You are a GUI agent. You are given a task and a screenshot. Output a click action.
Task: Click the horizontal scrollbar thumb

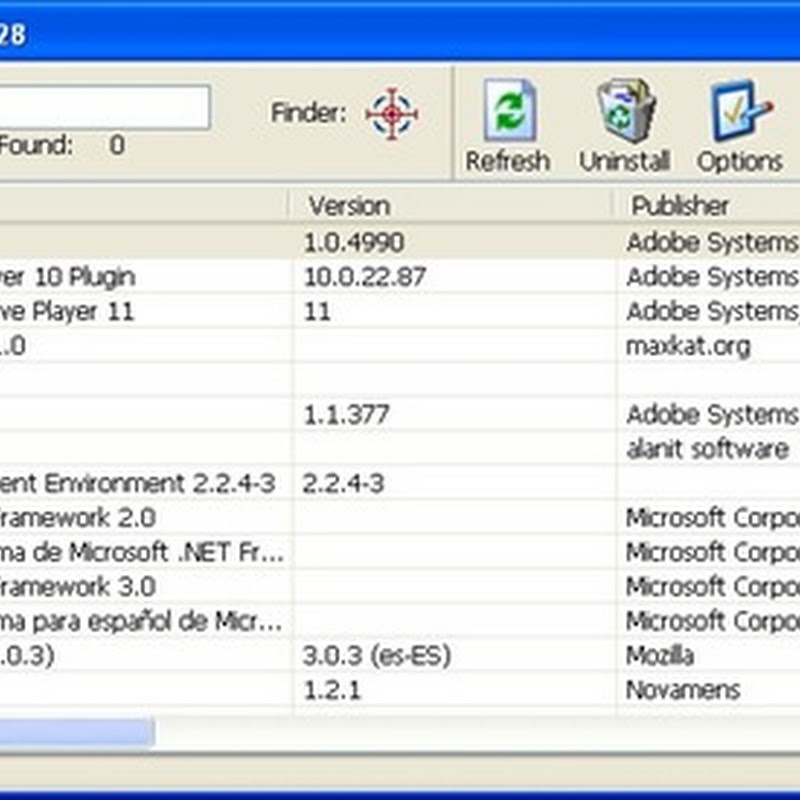[77, 733]
